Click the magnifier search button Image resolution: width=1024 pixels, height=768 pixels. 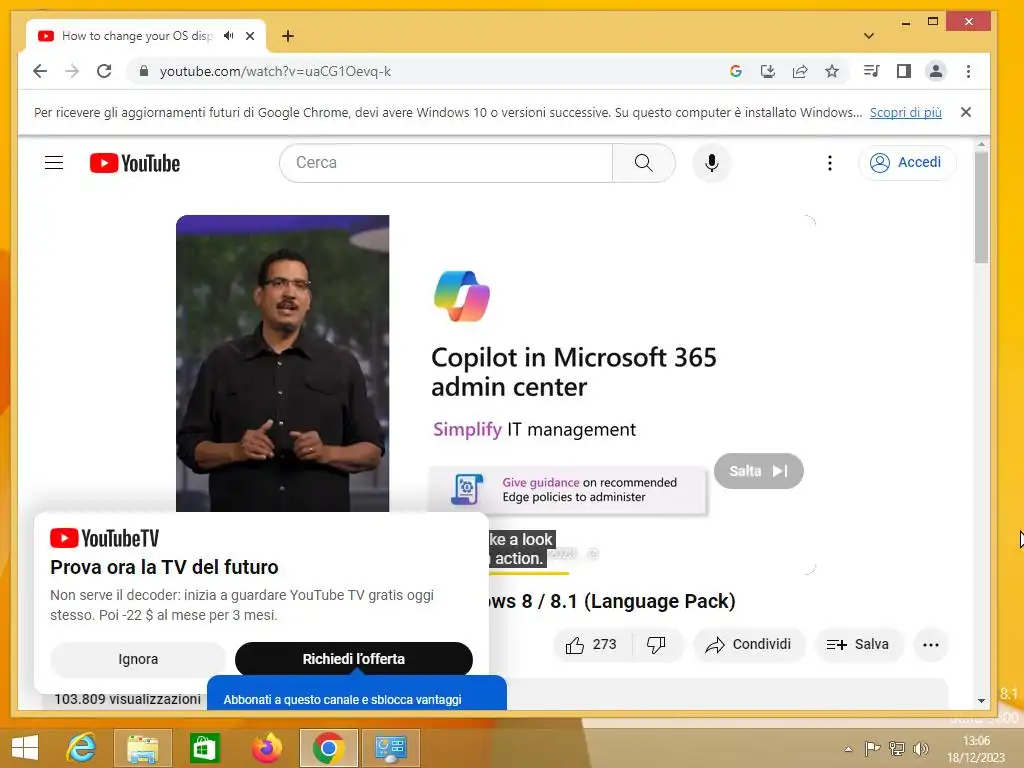[x=643, y=163]
